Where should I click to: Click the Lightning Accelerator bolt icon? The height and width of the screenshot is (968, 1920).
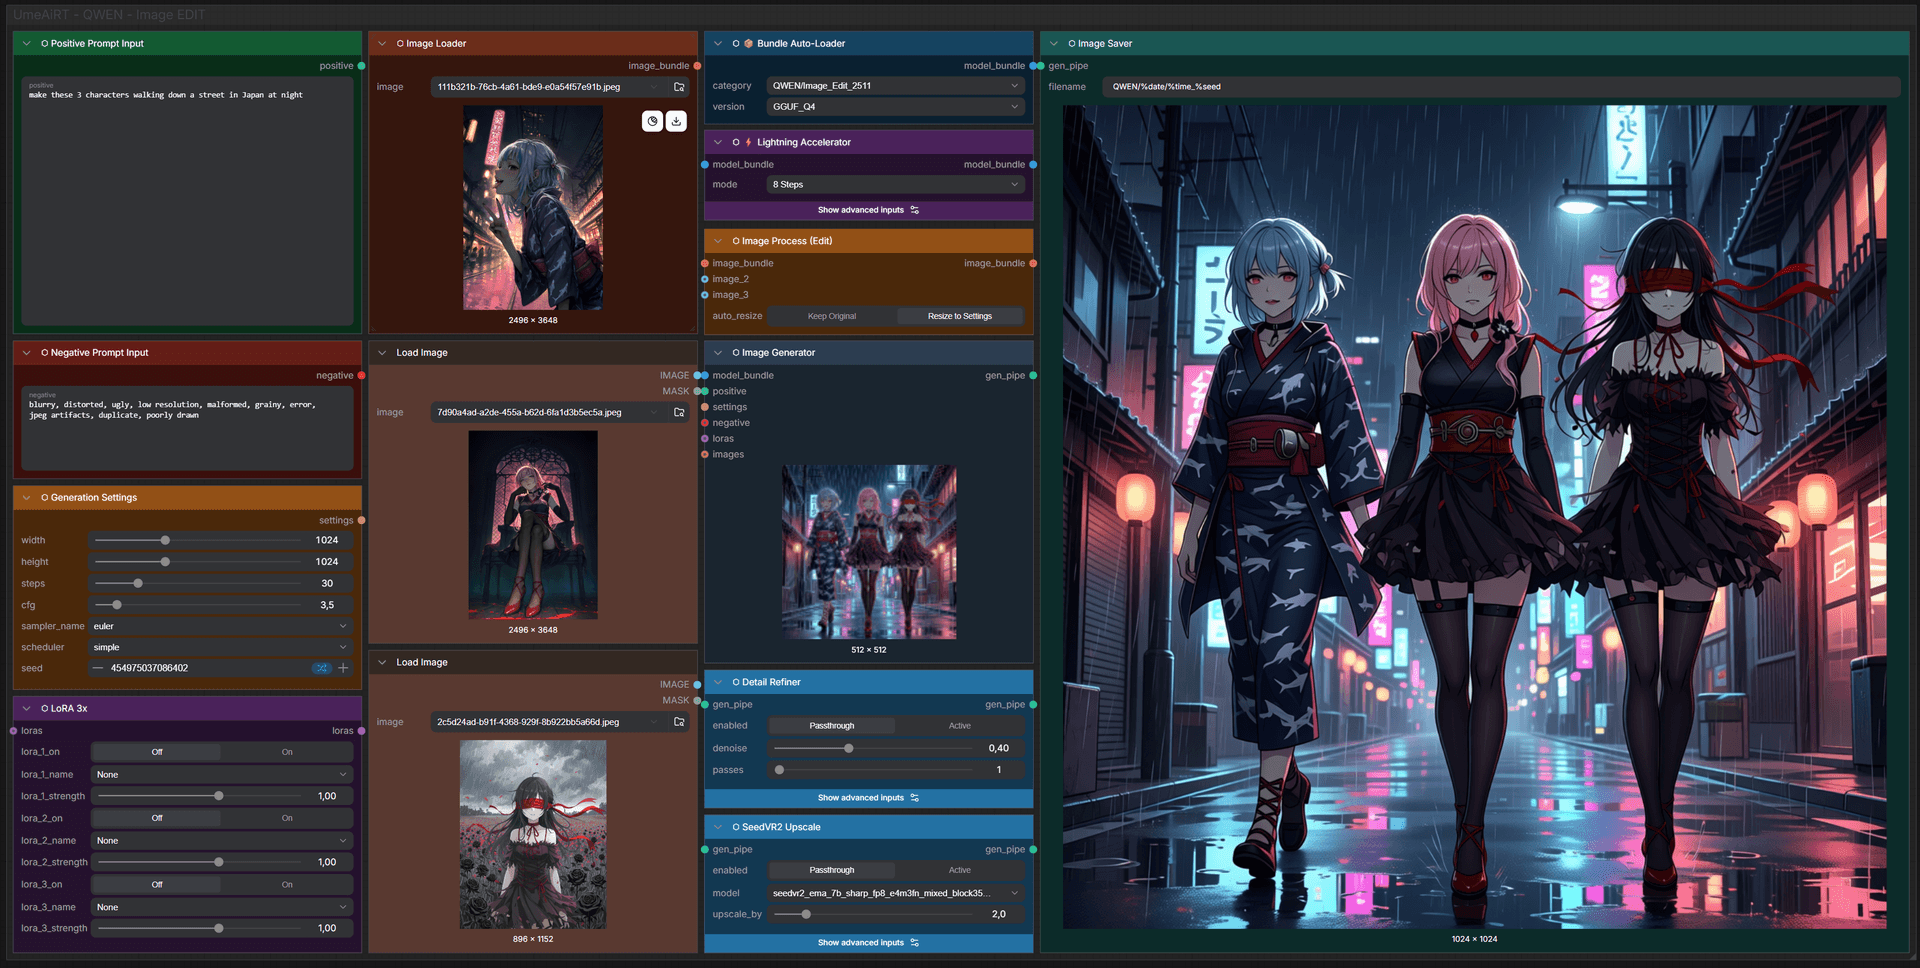[x=748, y=142]
